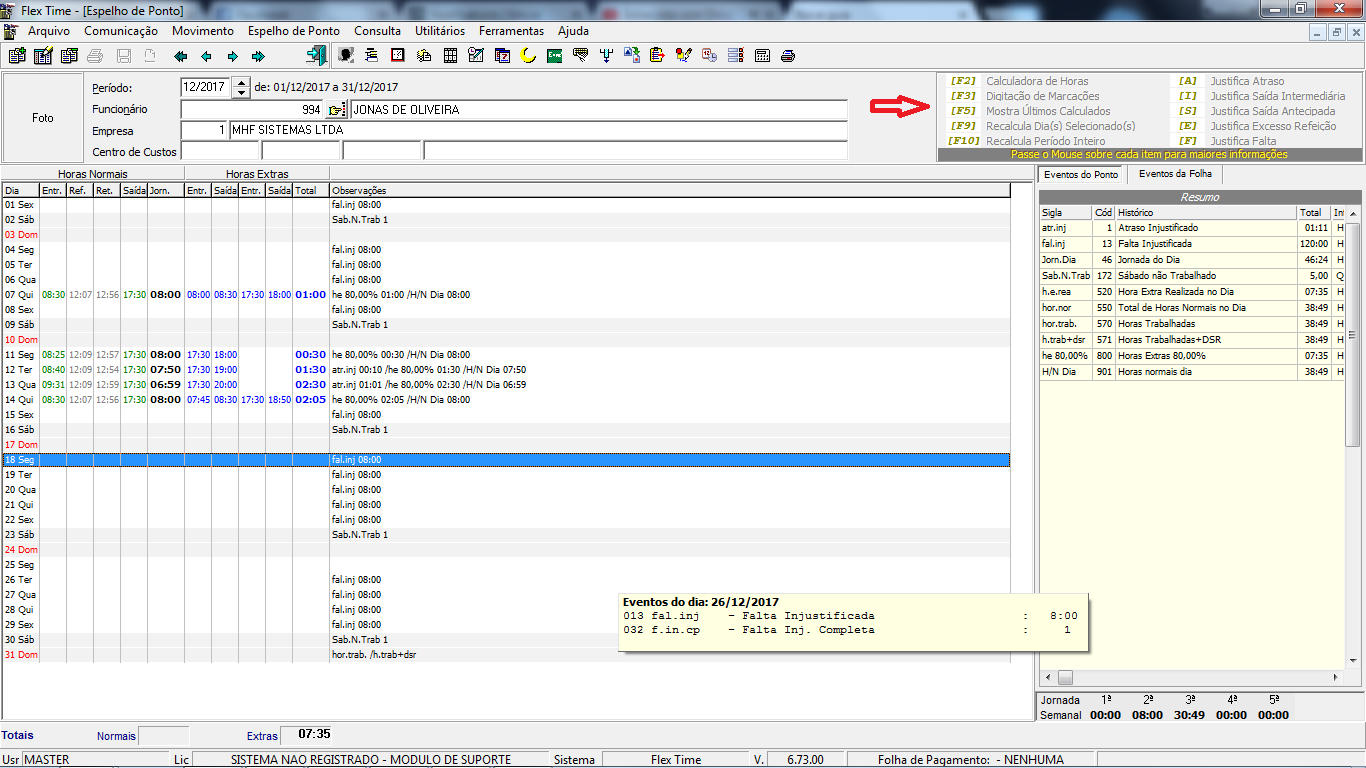Open the Ajuda menu
The image size is (1366, 768).
coord(573,31)
